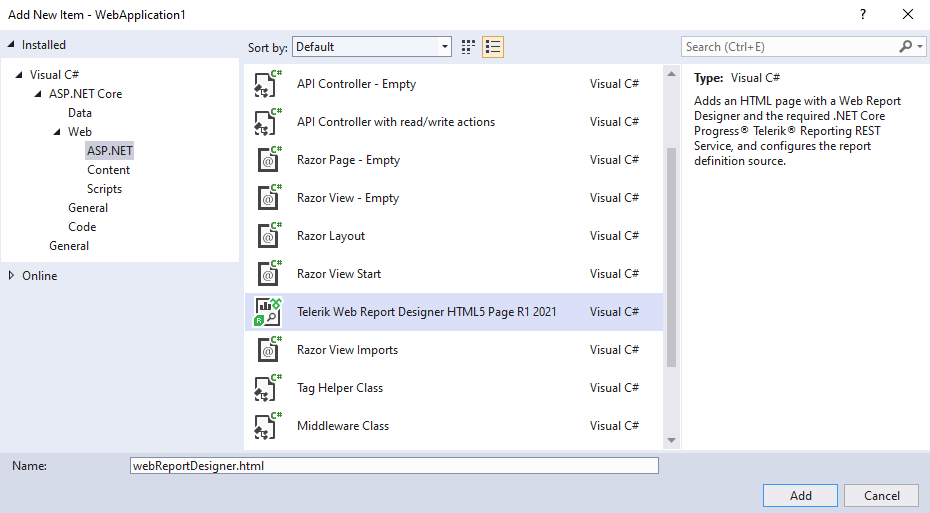The width and height of the screenshot is (930, 513).
Task: Select the Data category
Action: (79, 113)
